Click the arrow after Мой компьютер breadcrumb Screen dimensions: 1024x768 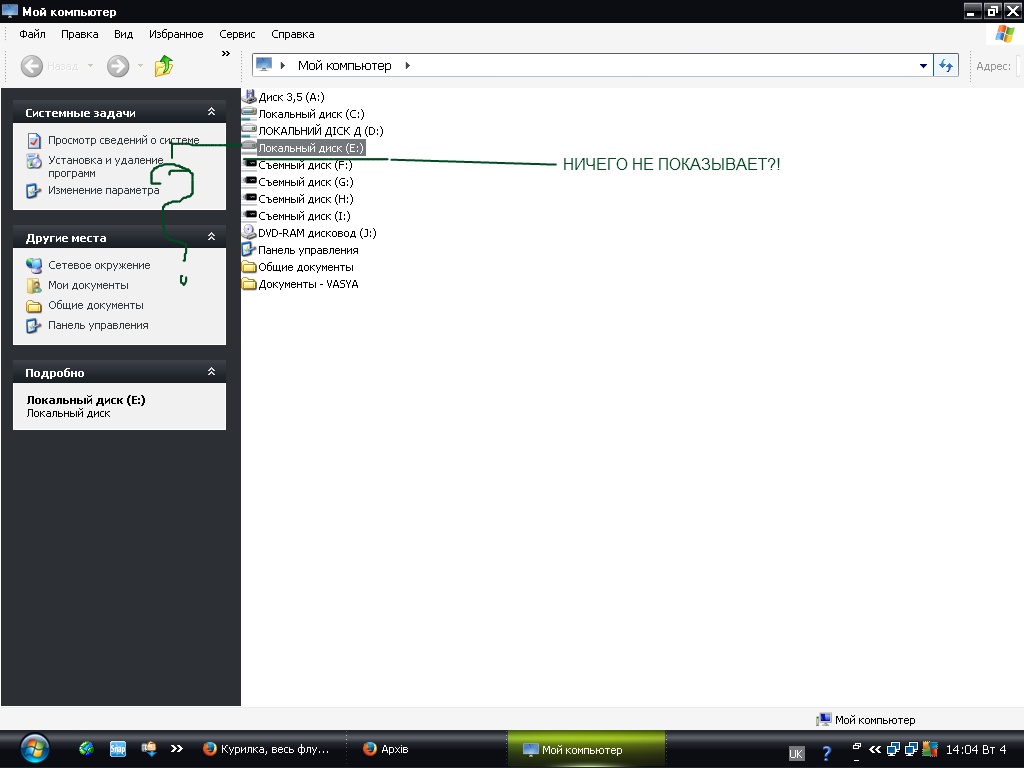(x=408, y=65)
